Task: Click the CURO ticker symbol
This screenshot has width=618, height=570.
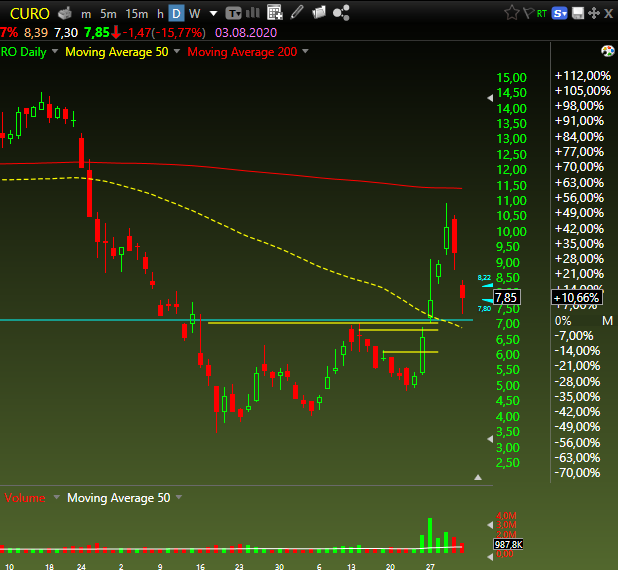Action: (x=30, y=14)
